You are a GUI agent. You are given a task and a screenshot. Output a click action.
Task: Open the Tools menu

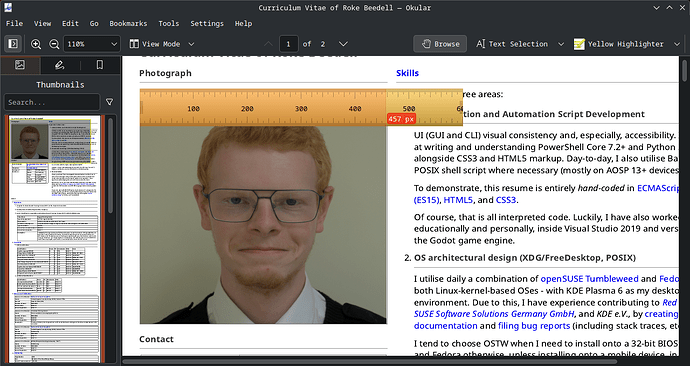tap(169, 23)
